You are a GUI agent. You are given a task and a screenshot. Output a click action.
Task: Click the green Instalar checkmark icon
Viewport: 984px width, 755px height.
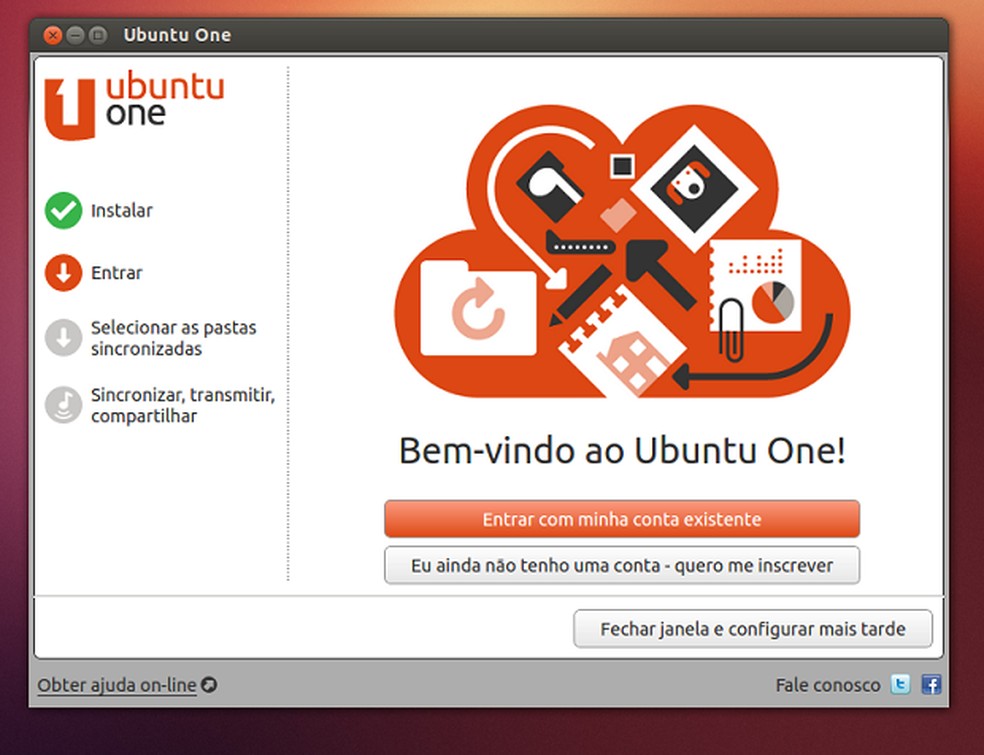point(63,210)
